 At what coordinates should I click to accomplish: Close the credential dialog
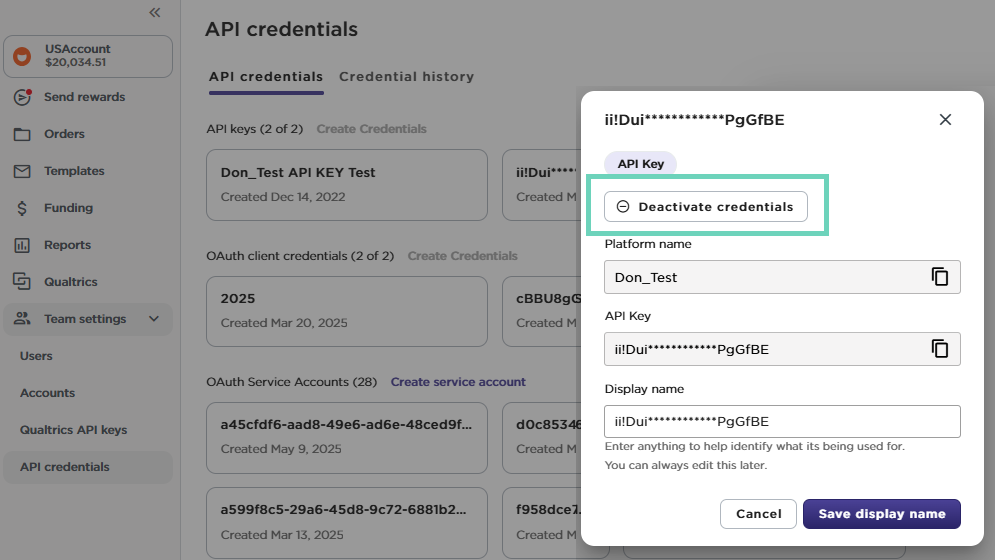pyautogui.click(x=945, y=119)
